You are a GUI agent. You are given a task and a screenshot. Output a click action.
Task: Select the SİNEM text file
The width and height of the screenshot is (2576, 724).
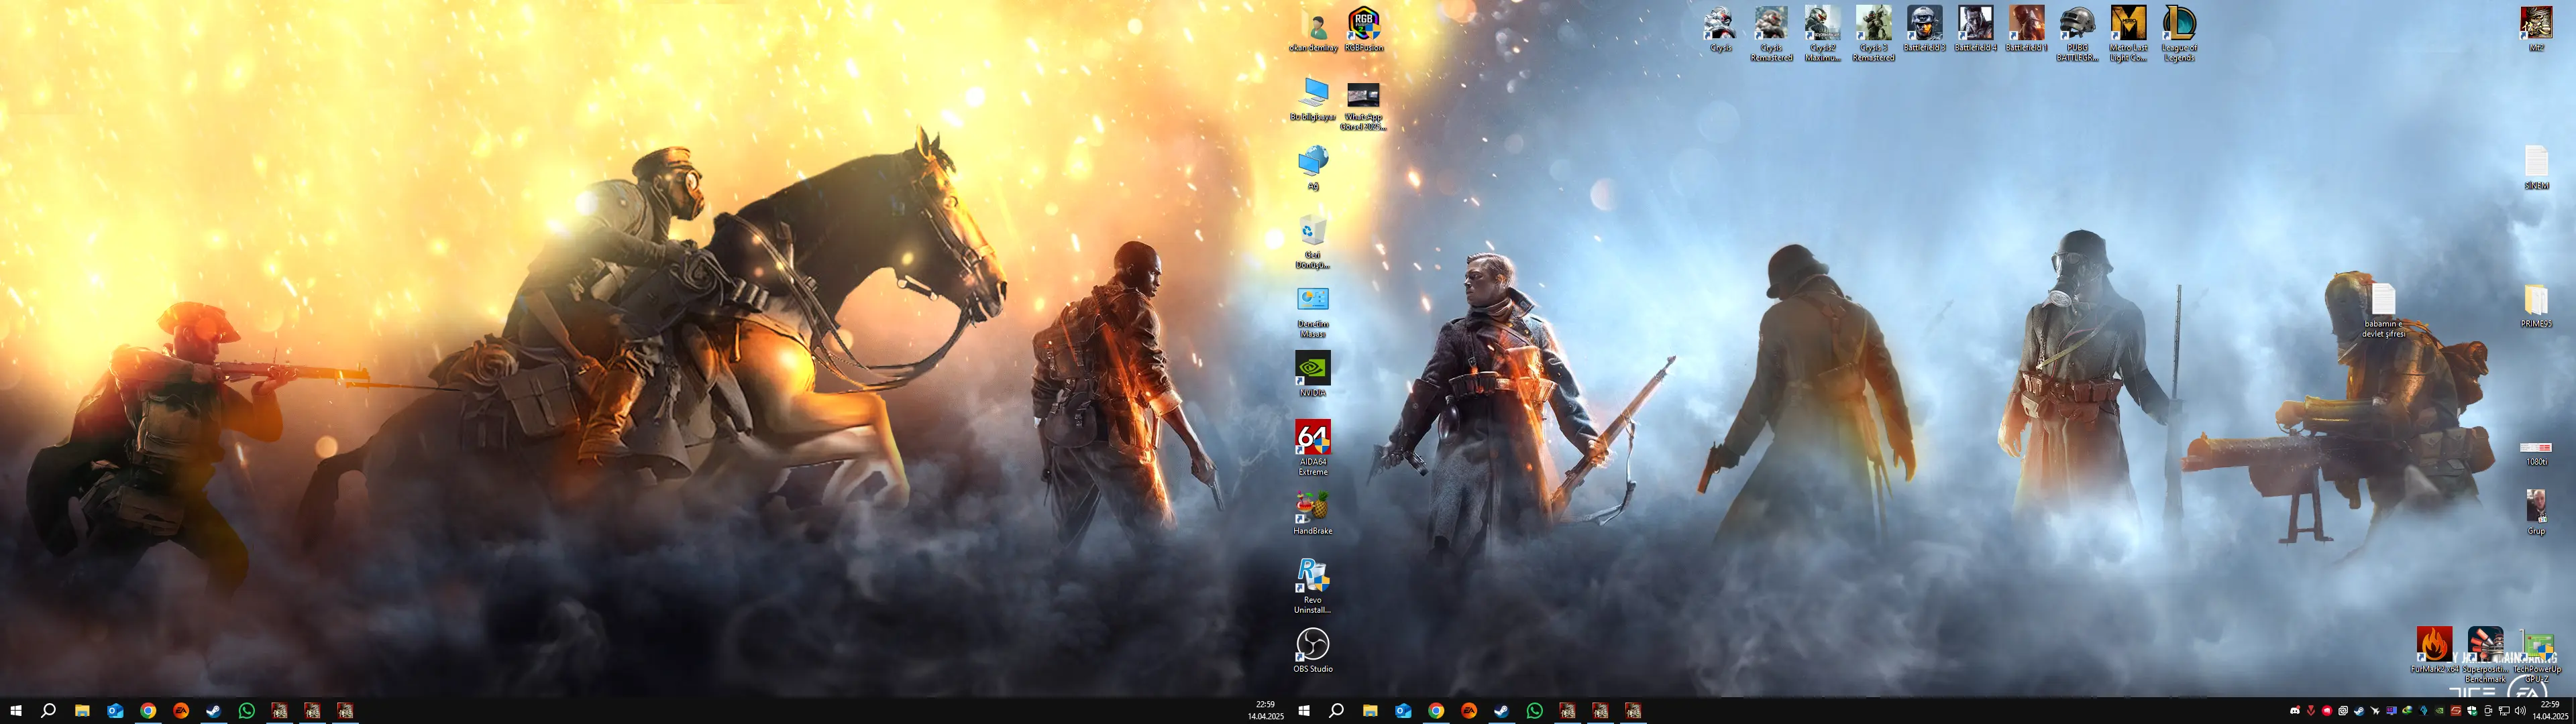[x=2536, y=167]
